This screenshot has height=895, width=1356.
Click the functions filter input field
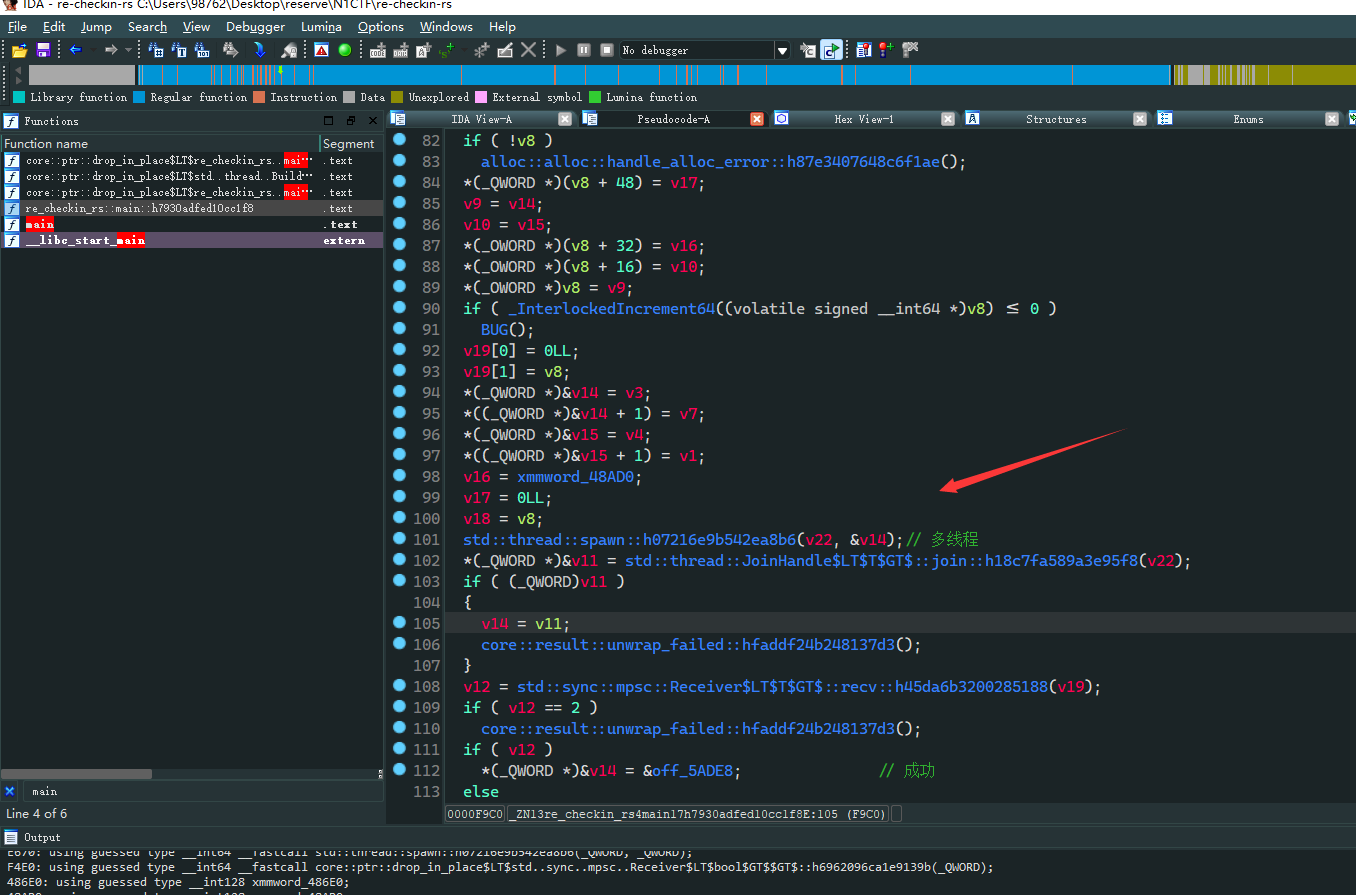click(x=200, y=791)
